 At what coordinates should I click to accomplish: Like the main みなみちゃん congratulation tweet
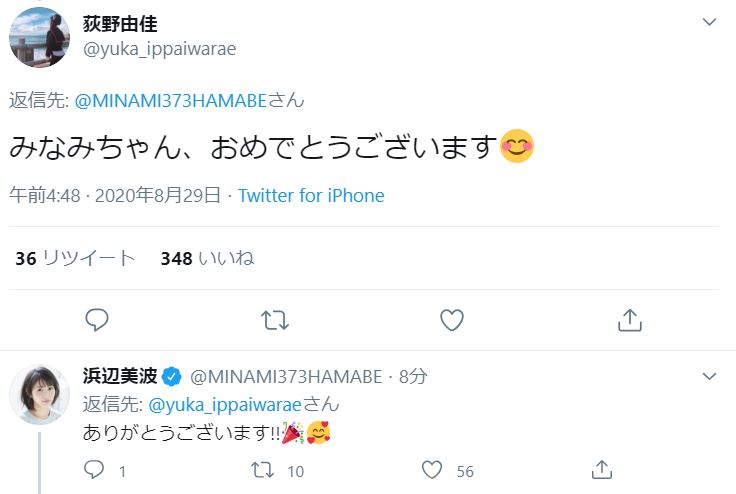452,320
